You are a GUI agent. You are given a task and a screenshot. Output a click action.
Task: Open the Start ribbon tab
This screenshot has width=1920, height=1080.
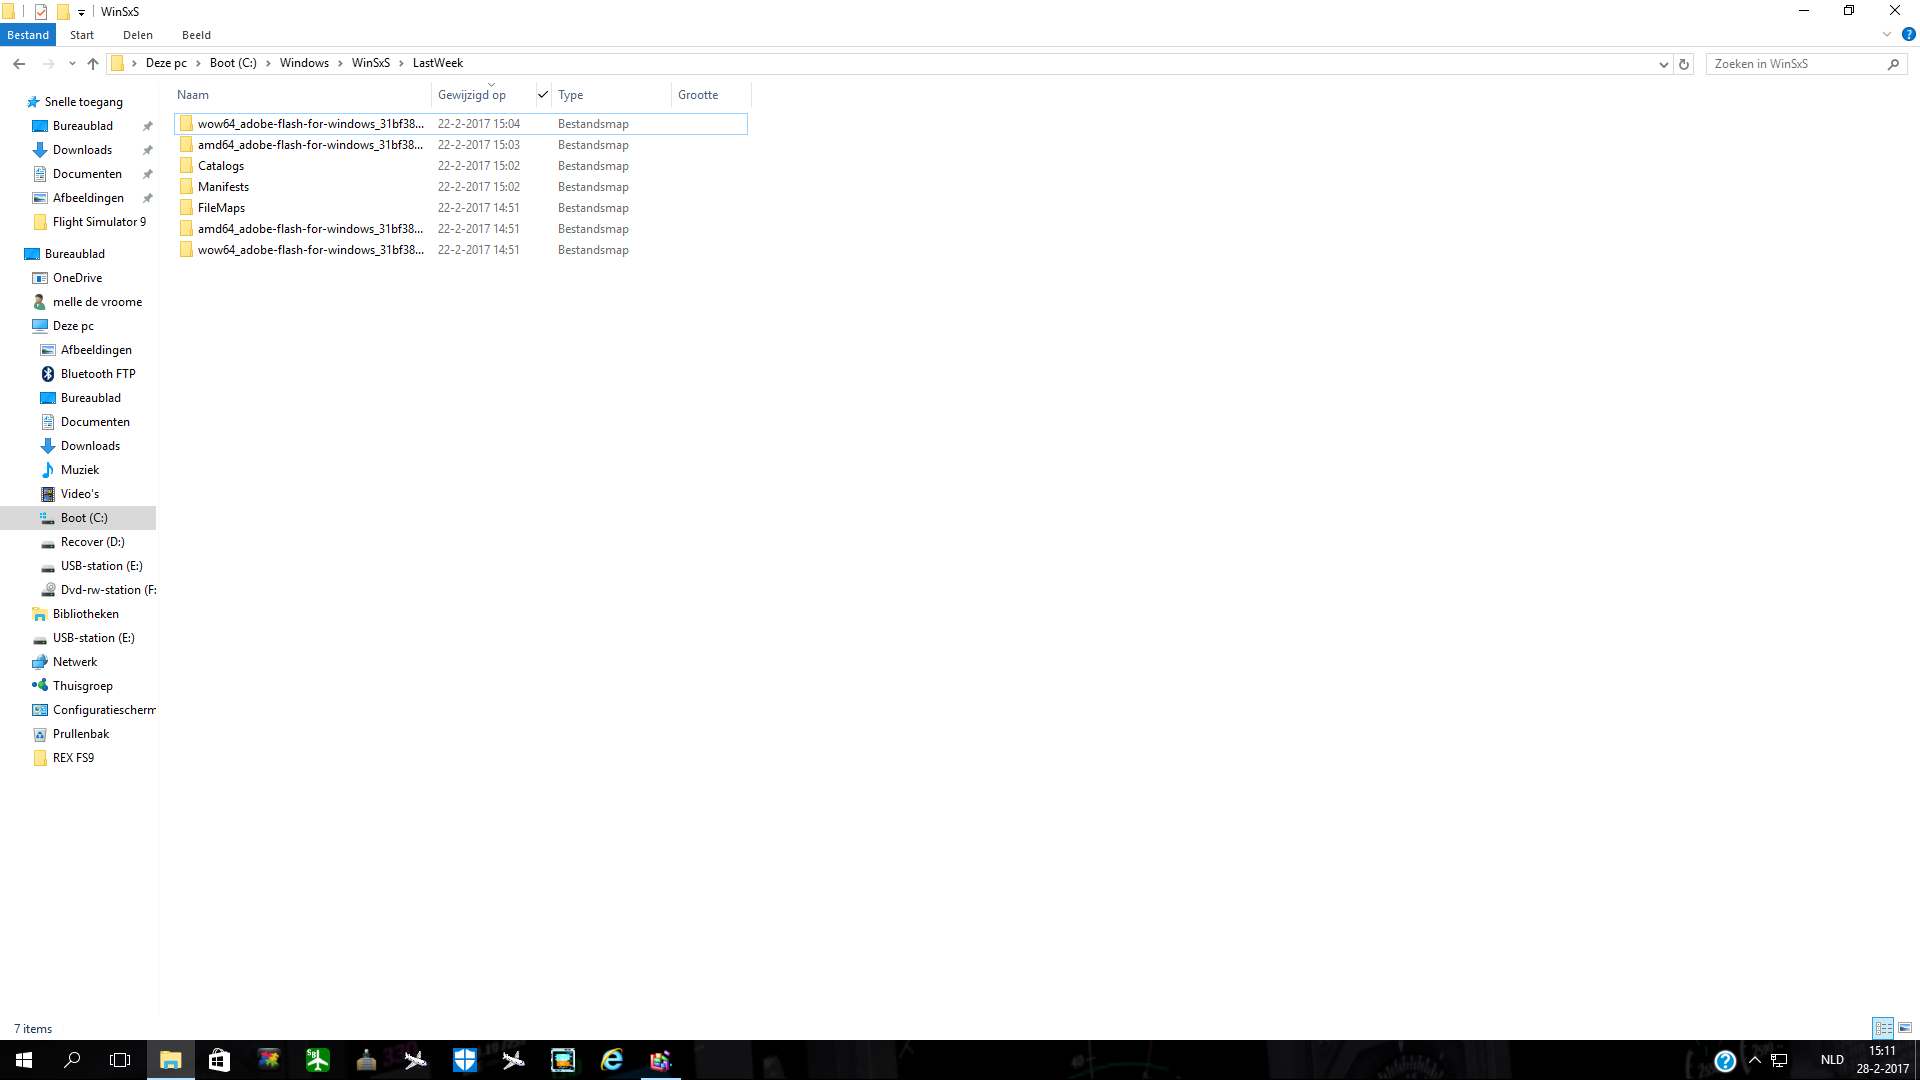[x=82, y=35]
